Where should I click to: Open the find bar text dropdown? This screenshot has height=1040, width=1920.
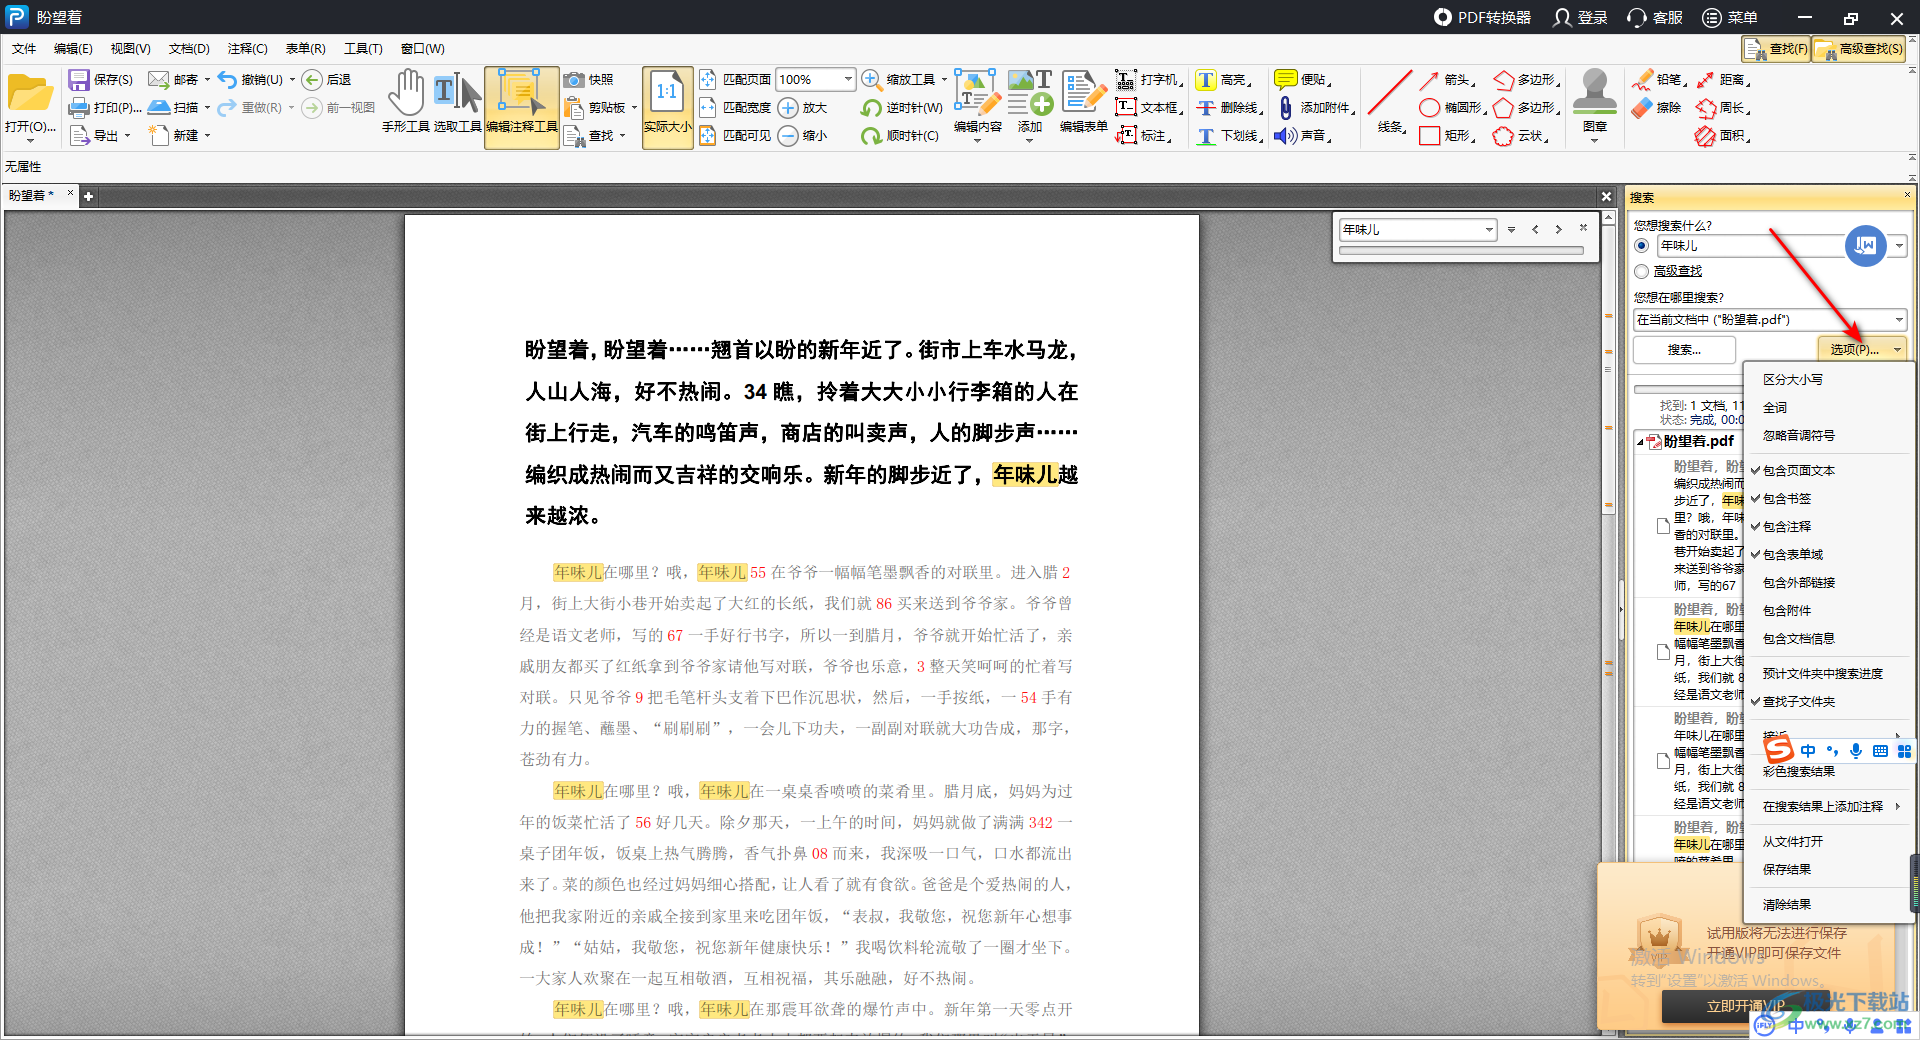(x=1489, y=230)
